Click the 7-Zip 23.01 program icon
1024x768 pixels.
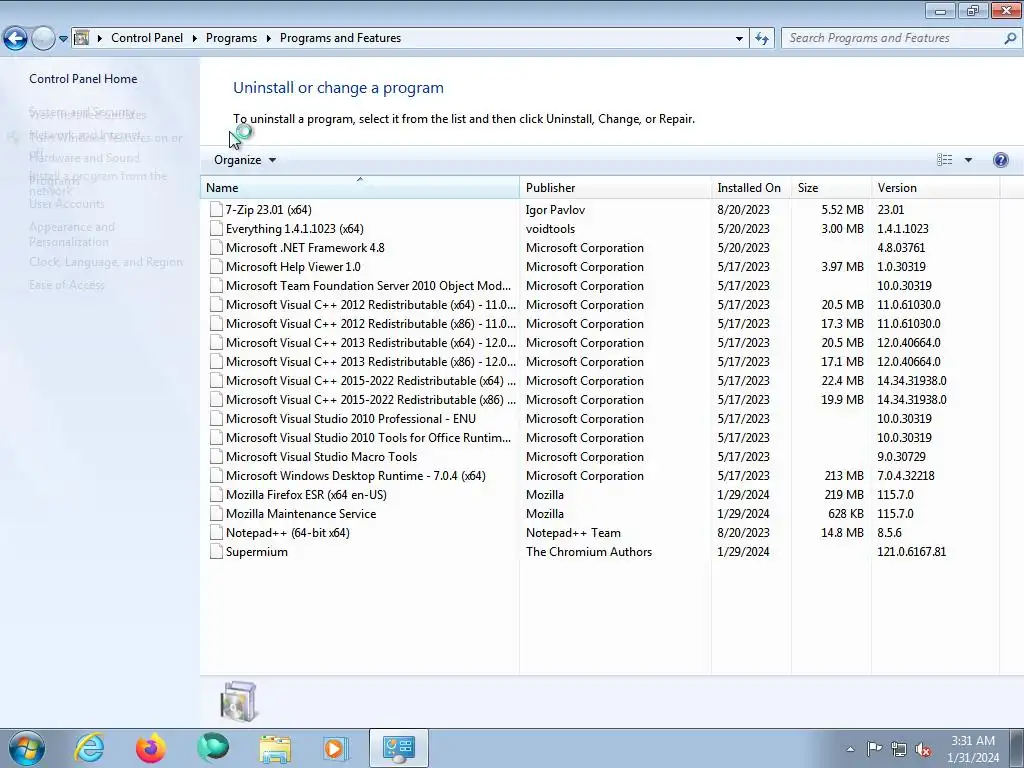[x=216, y=209]
